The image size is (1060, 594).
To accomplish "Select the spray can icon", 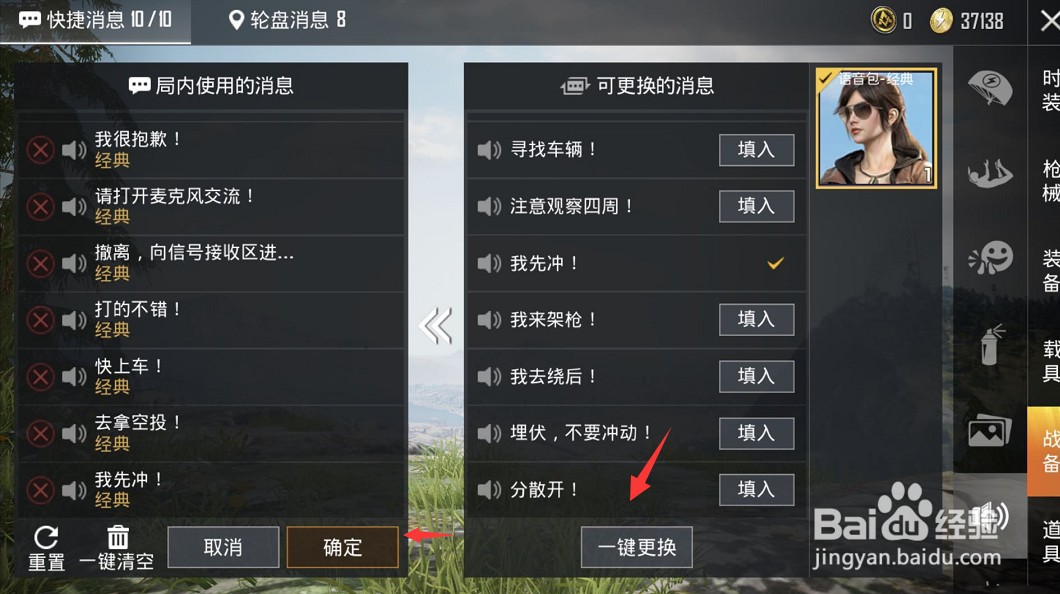I will click(x=991, y=345).
